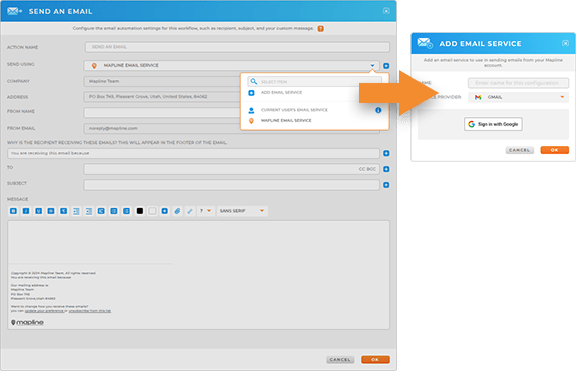Image resolution: width=576 pixels, height=371 pixels.
Task: Click the blue icon right of indent icons
Action: 101,211
